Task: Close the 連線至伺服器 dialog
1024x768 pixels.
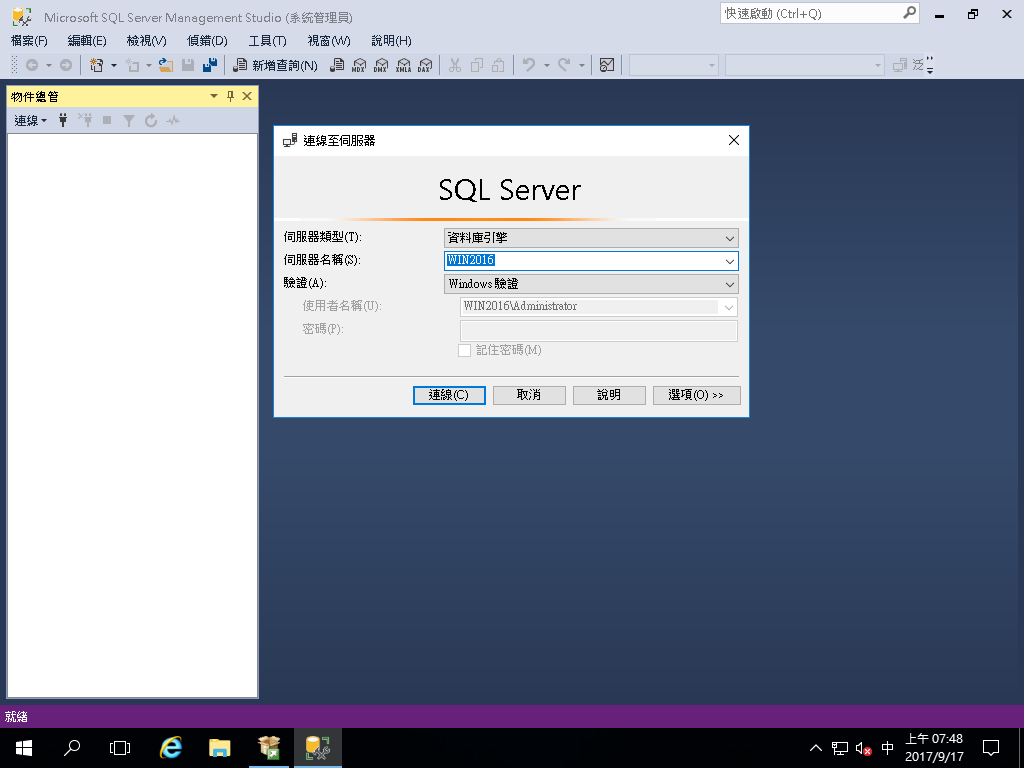Action: (x=733, y=140)
